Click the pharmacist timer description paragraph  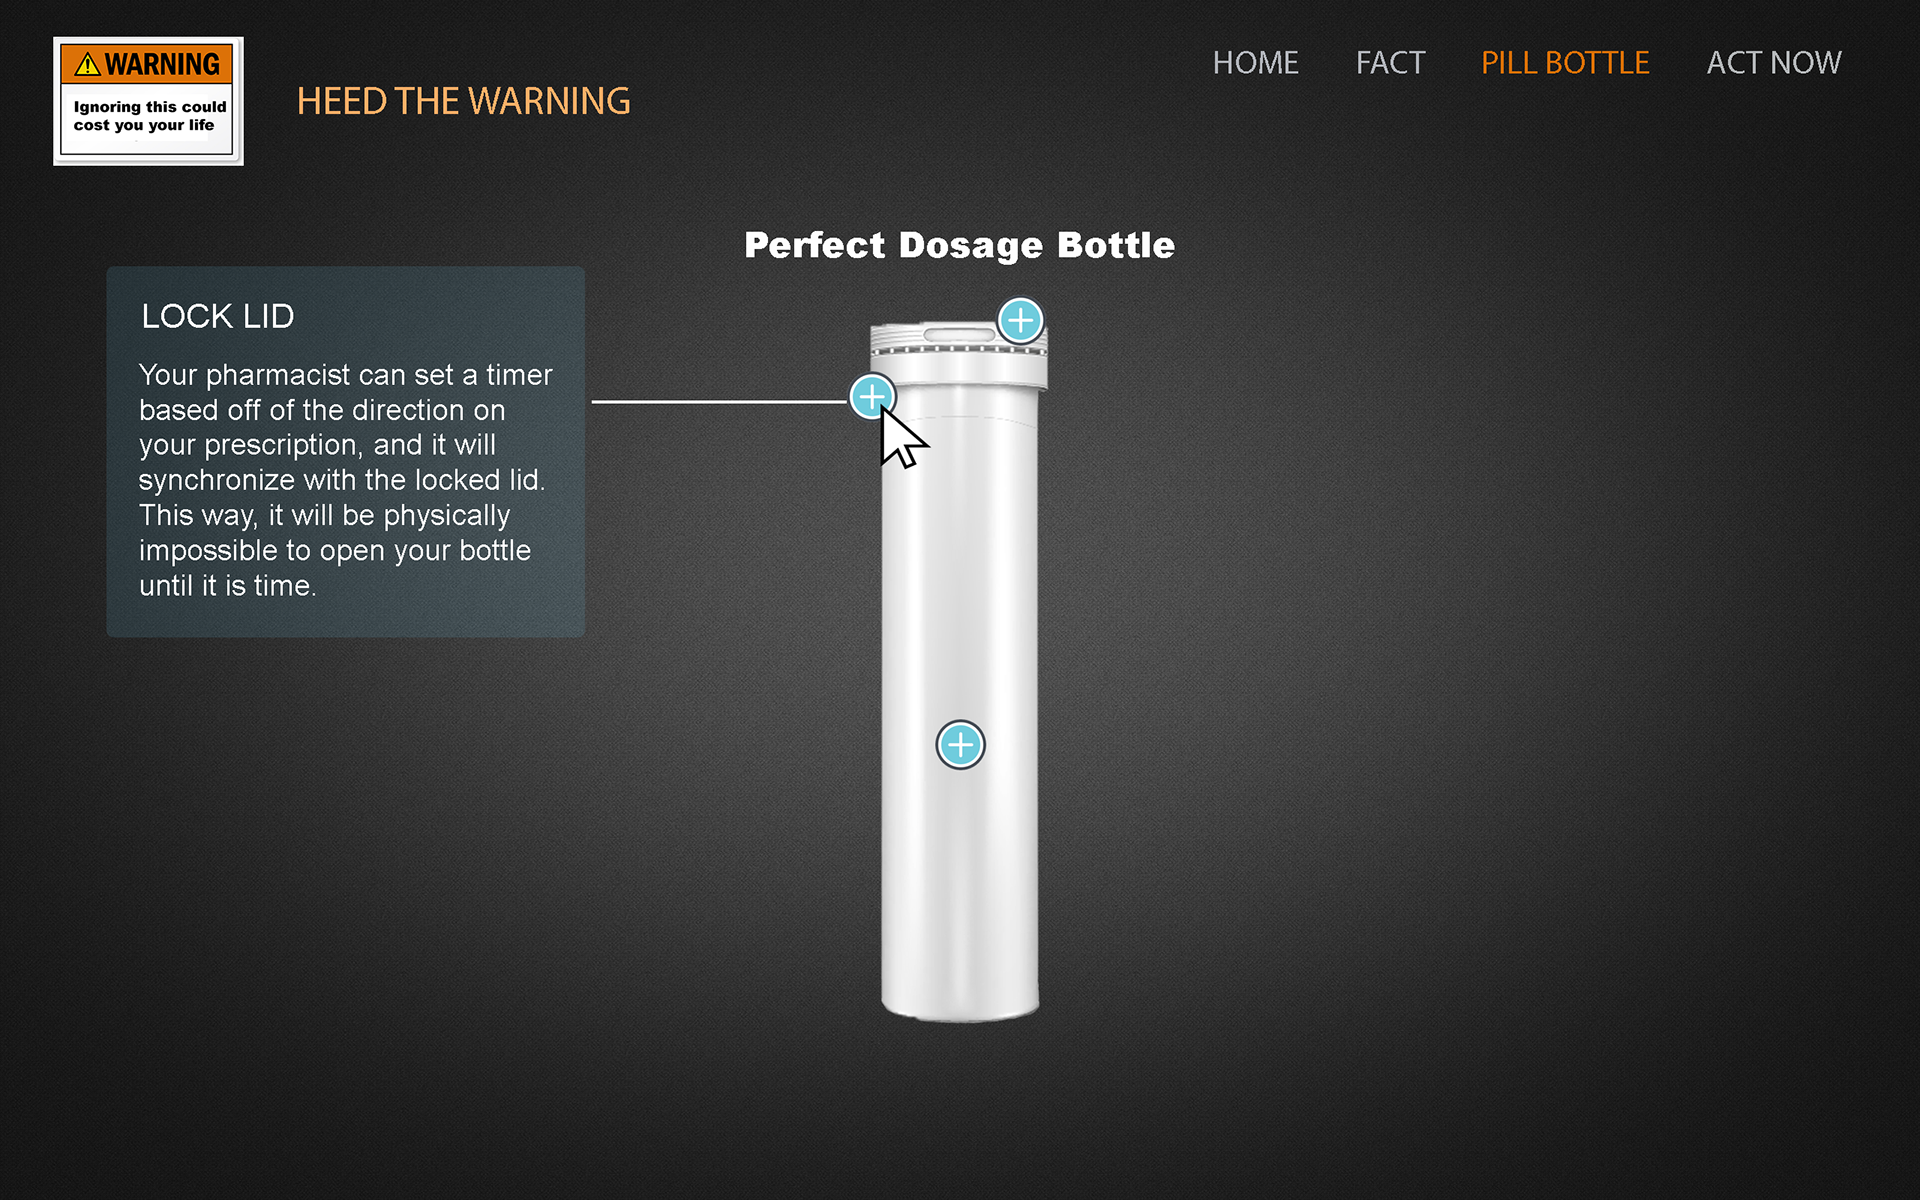click(x=345, y=480)
